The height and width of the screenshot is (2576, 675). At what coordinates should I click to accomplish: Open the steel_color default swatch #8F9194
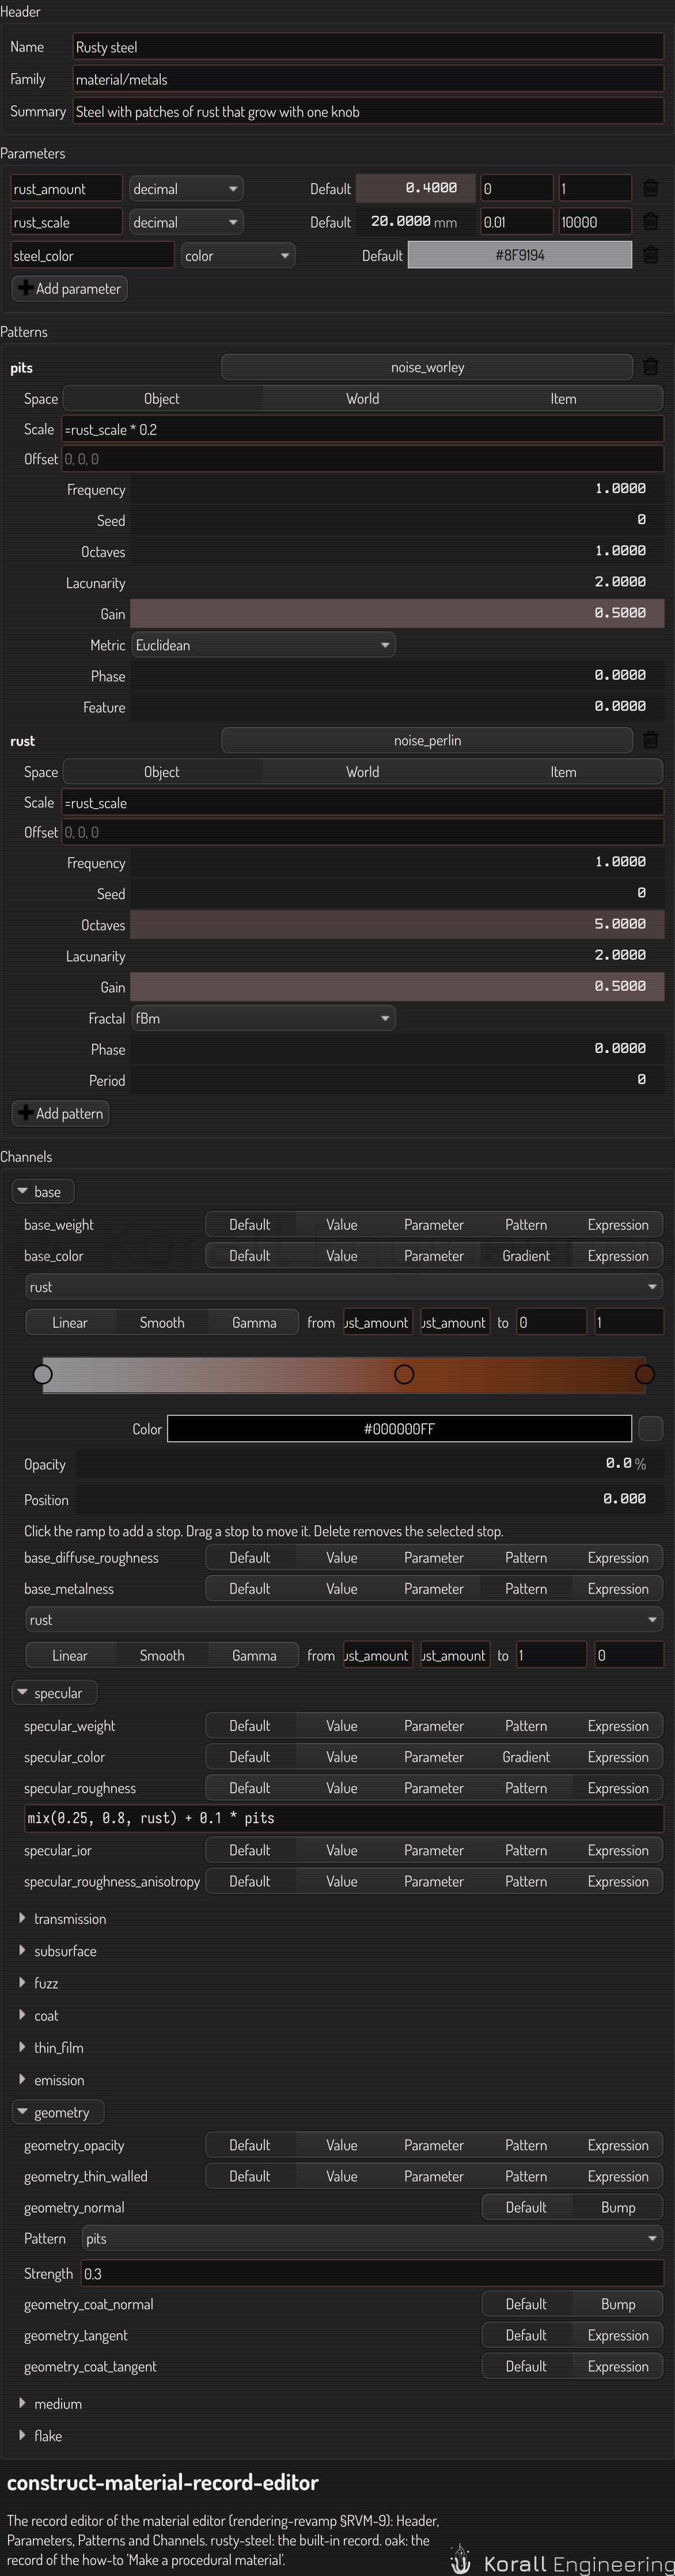click(x=520, y=255)
